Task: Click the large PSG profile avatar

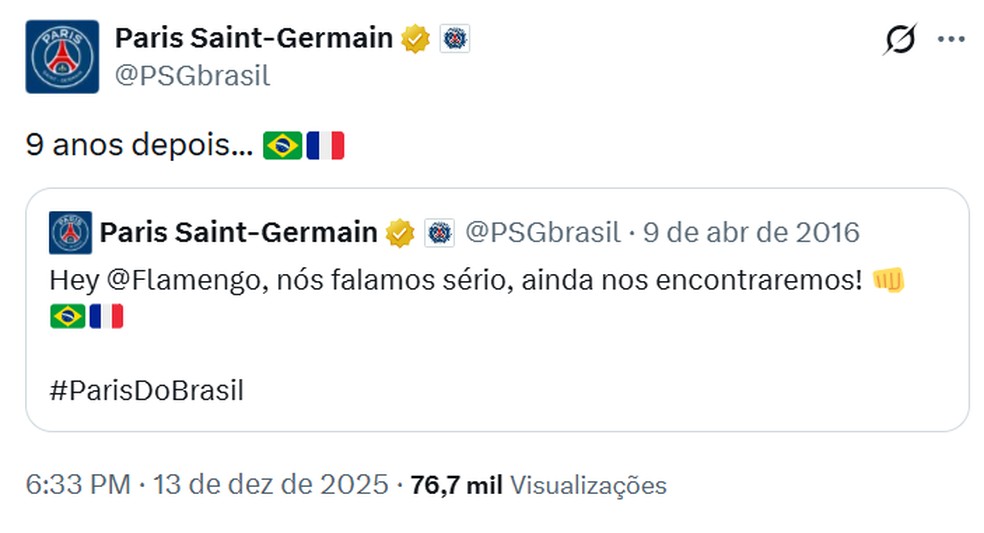Action: tap(62, 56)
